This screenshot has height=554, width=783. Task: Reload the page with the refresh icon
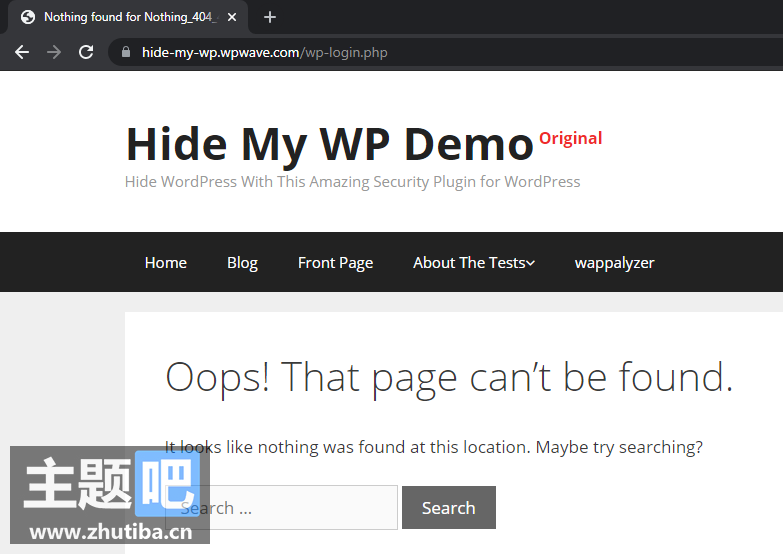point(86,52)
